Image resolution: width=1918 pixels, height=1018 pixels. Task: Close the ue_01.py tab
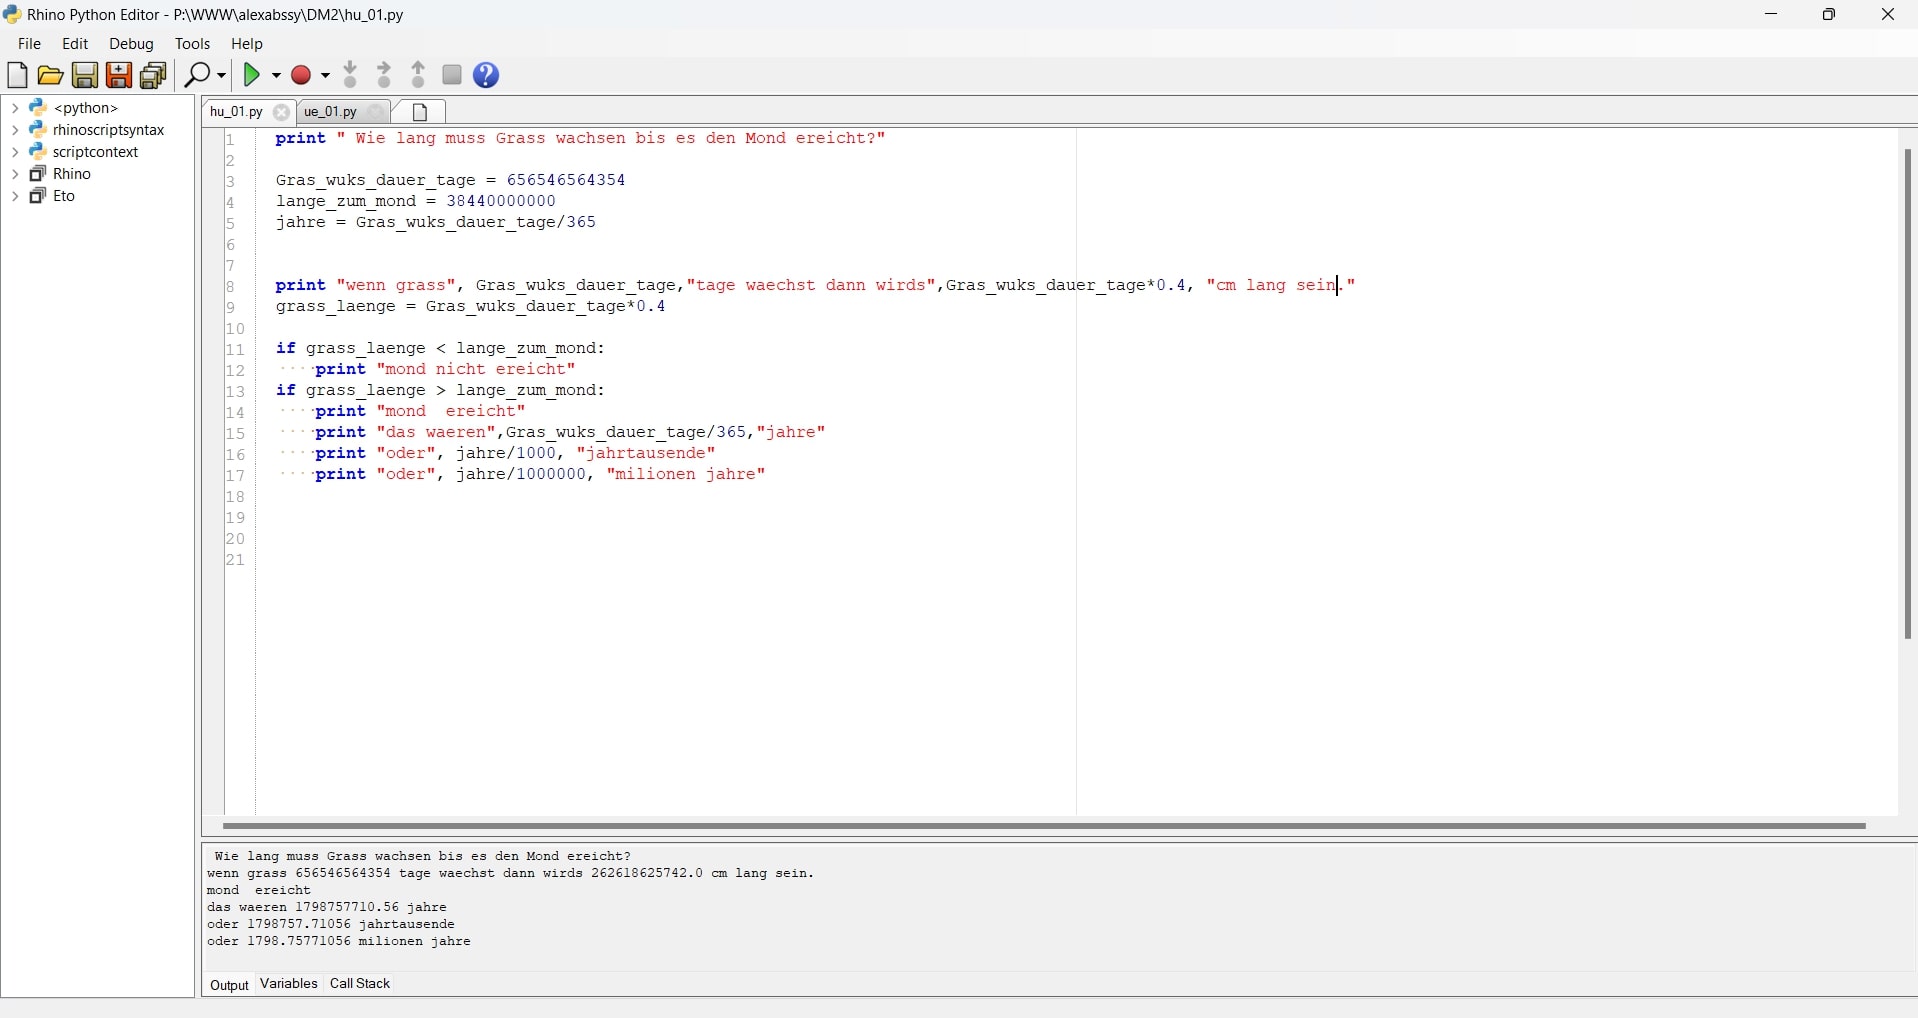tap(376, 112)
